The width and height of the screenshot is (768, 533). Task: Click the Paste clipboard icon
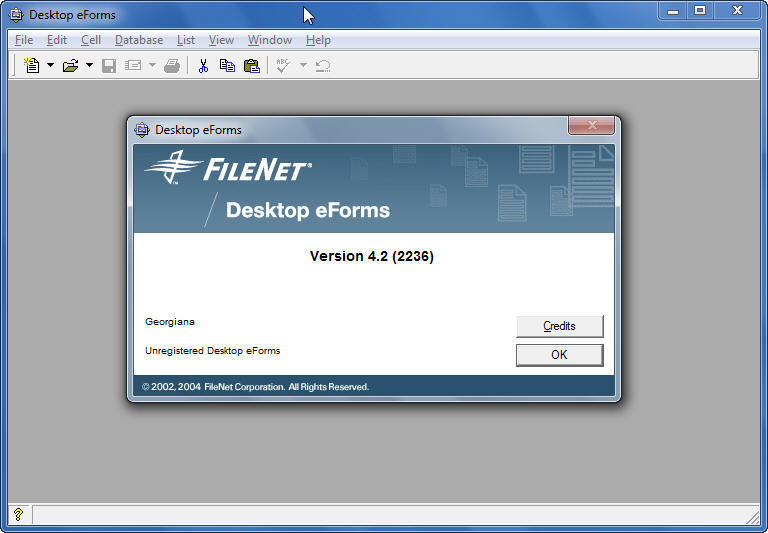[x=252, y=65]
